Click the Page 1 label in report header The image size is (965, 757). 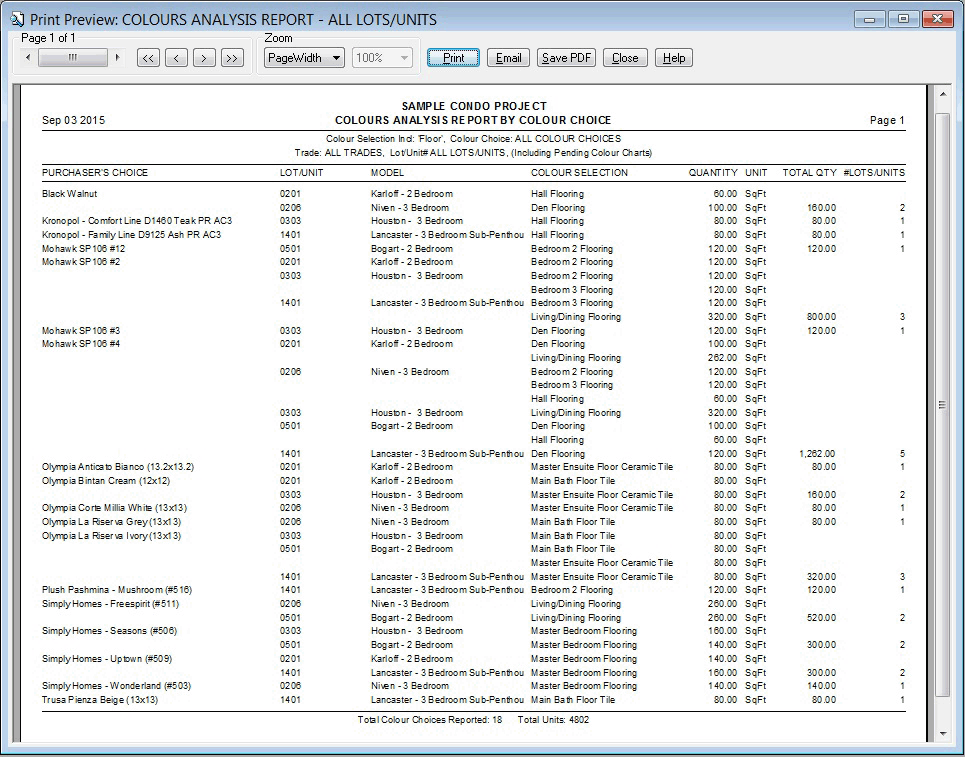[x=887, y=121]
